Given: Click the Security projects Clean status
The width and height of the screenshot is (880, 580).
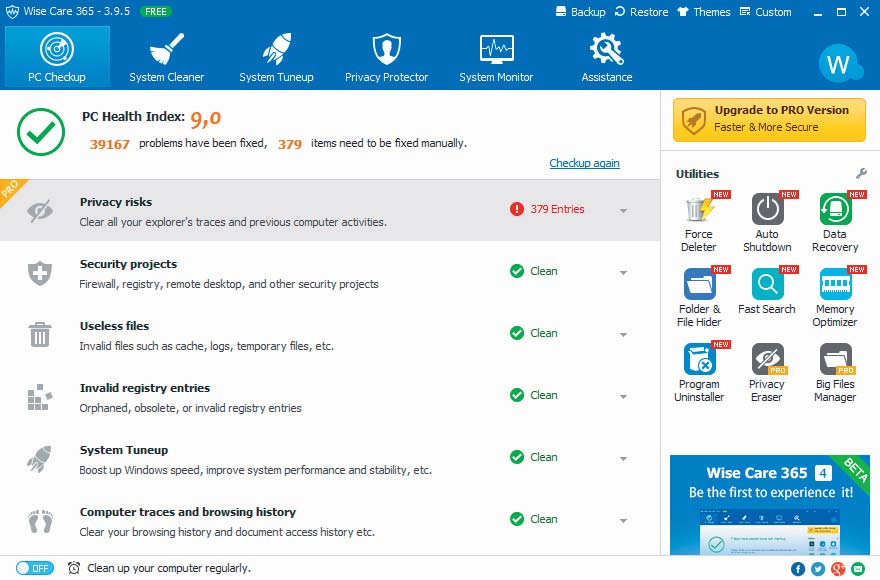Looking at the screenshot, I should pyautogui.click(x=544, y=271).
